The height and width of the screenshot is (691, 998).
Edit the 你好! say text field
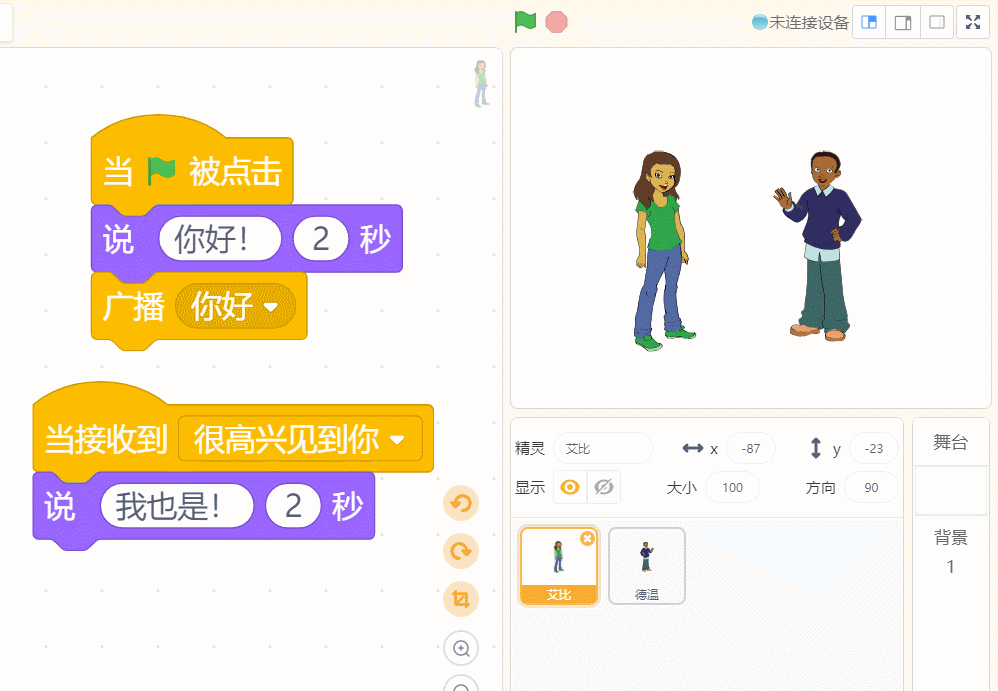point(220,239)
